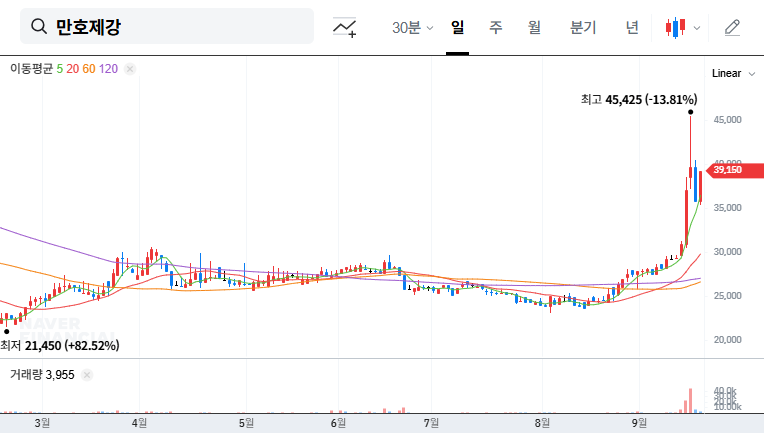Click the 최저 21,450 (+82.52%) label
Viewport: 764px width, 433px height.
click(x=60, y=345)
